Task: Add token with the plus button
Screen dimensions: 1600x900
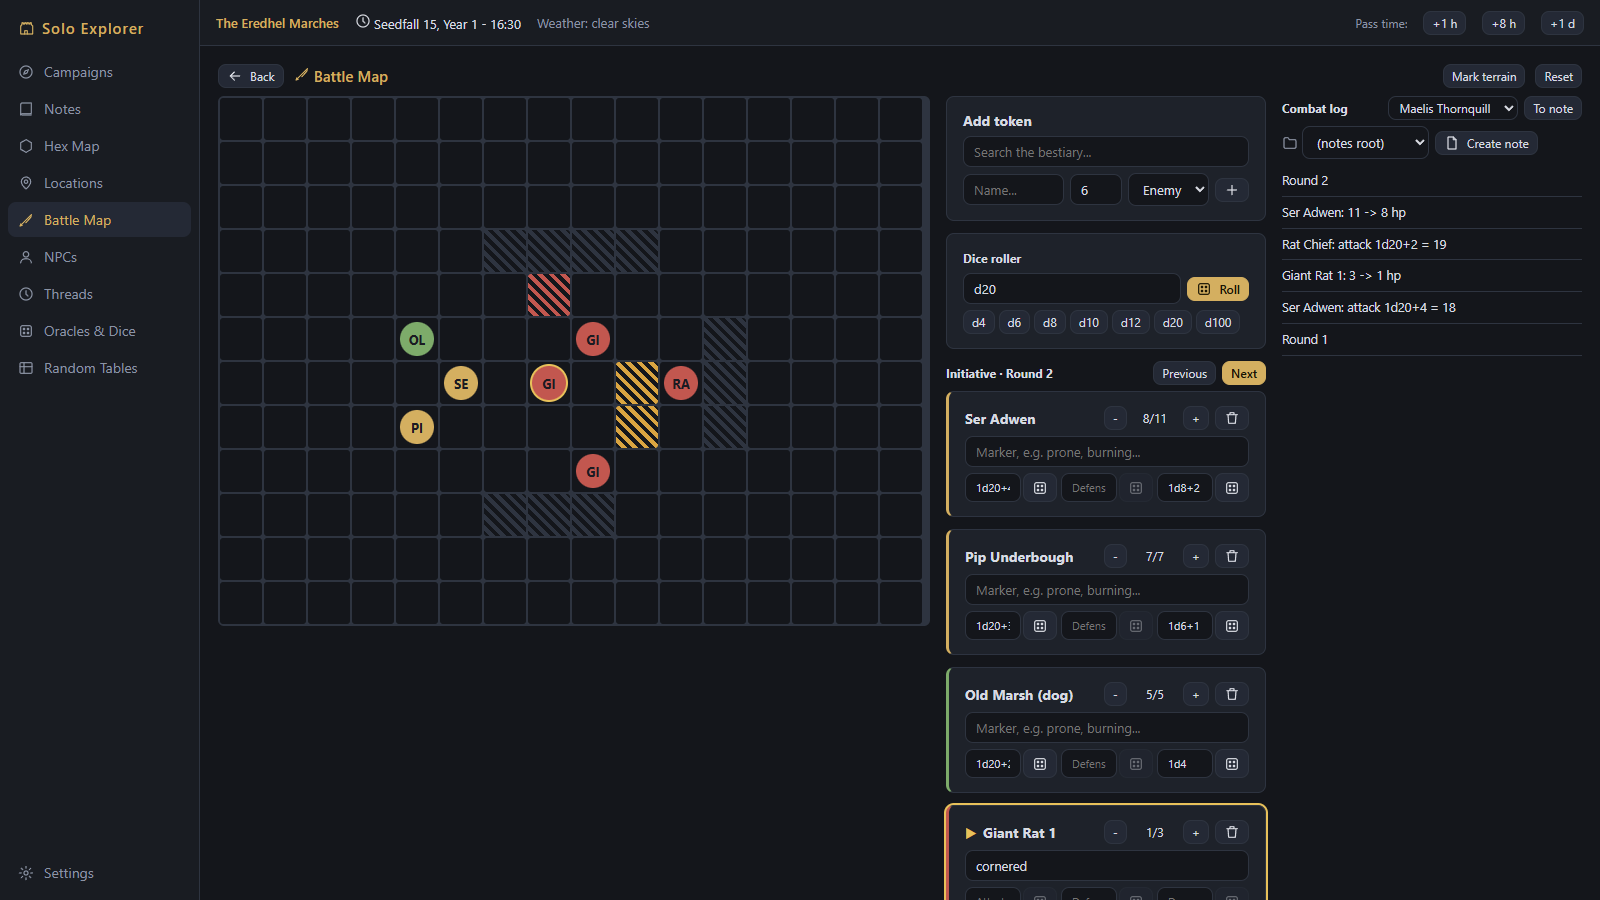Action: 1232,190
